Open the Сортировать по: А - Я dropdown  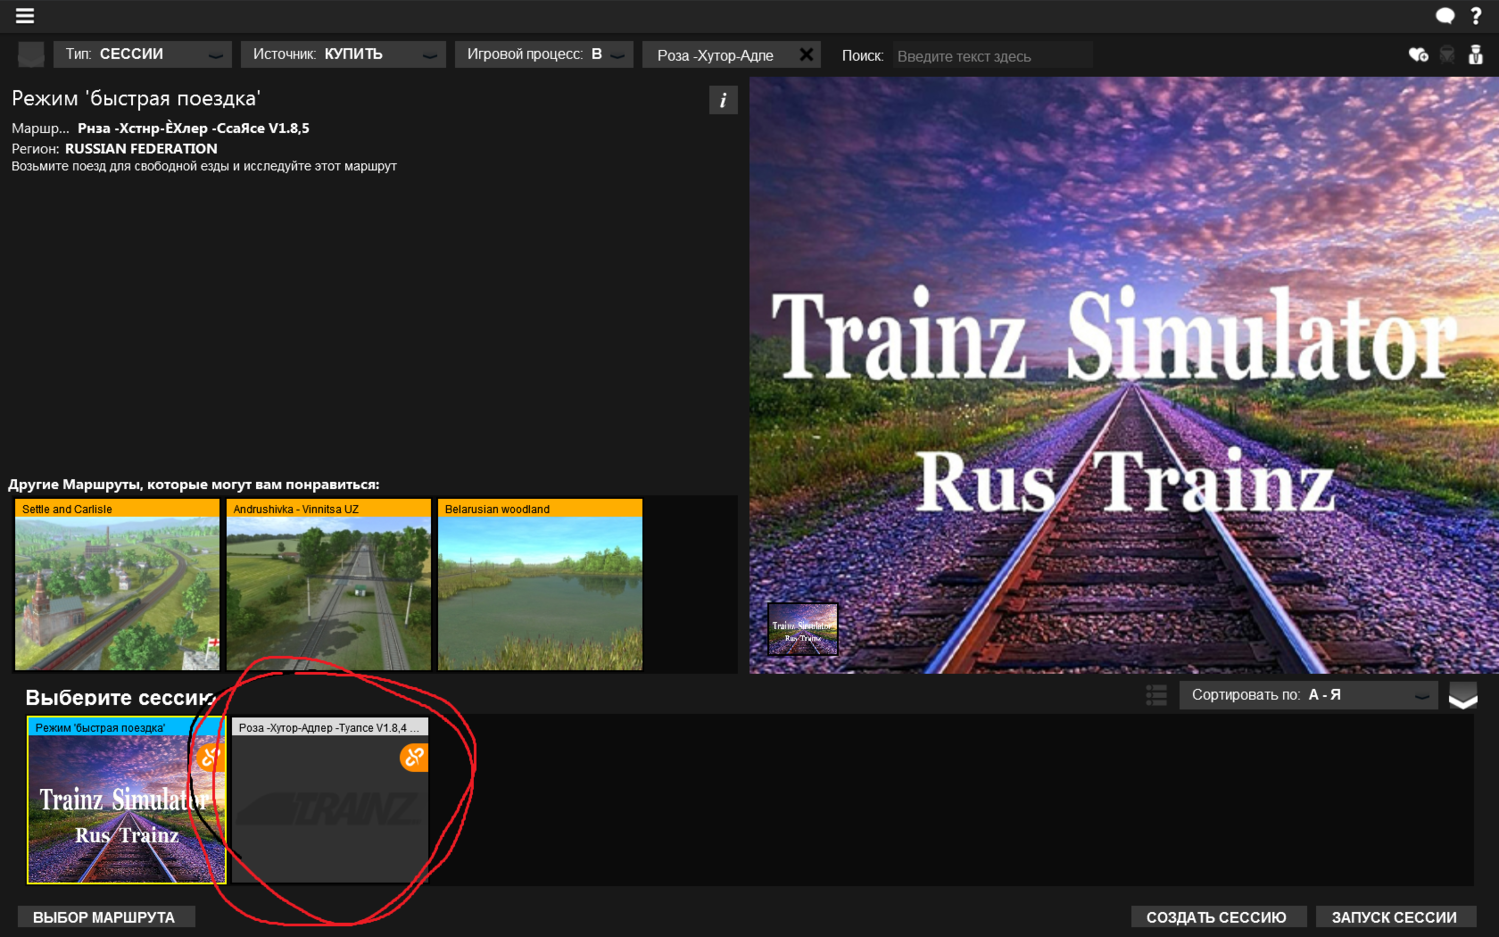(x=1308, y=695)
